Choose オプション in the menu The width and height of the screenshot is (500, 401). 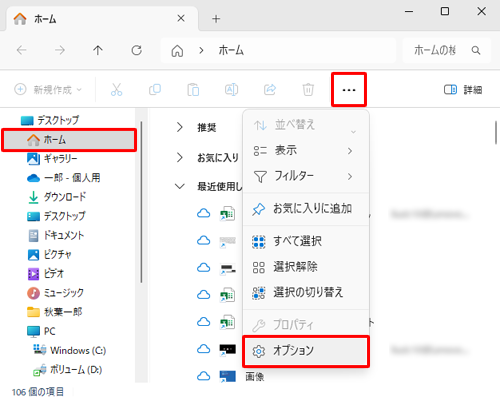pyautogui.click(x=306, y=351)
